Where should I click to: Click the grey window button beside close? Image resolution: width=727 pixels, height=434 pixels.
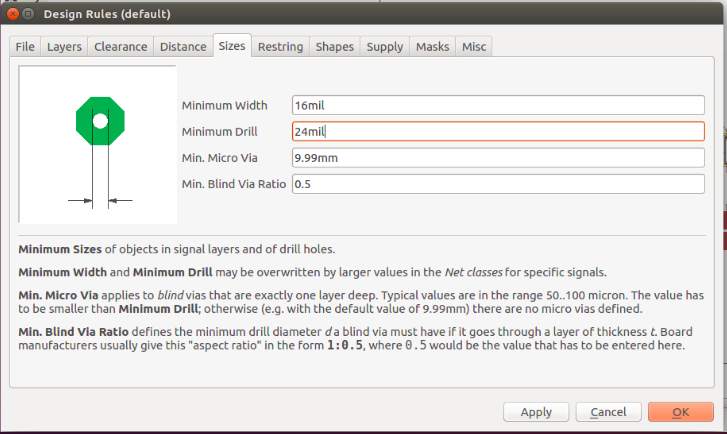pos(29,14)
